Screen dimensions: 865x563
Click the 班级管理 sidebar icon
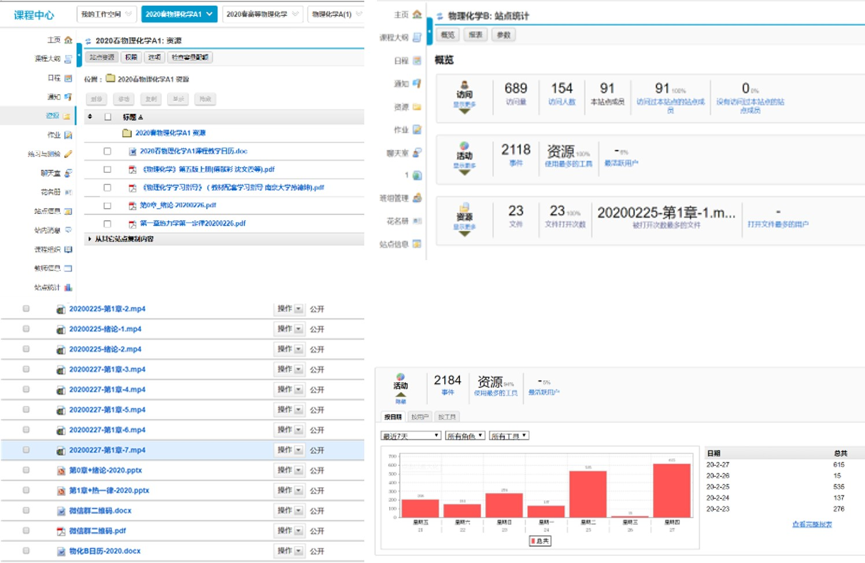(416, 198)
